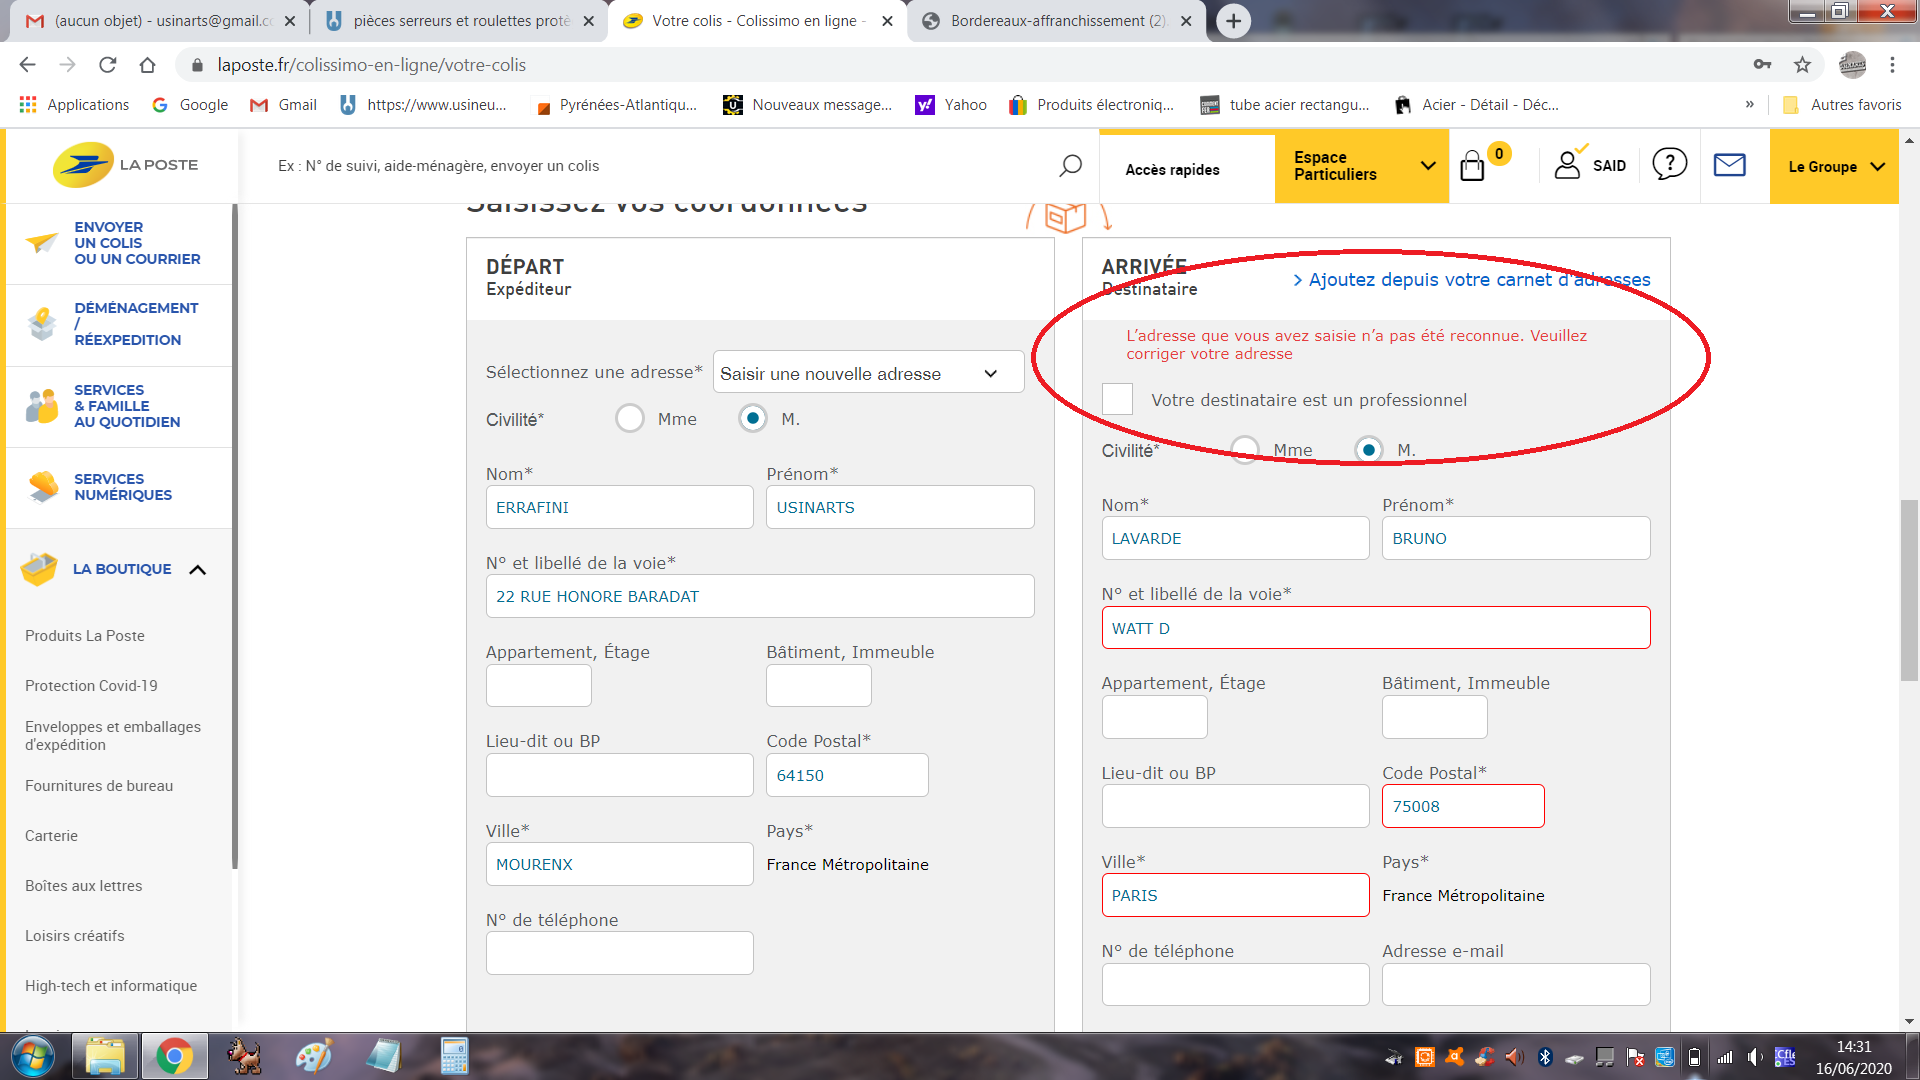Open the 'Saisir une nouvelle adresse' dropdown
Image resolution: width=1920 pixels, height=1080 pixels.
(868, 373)
